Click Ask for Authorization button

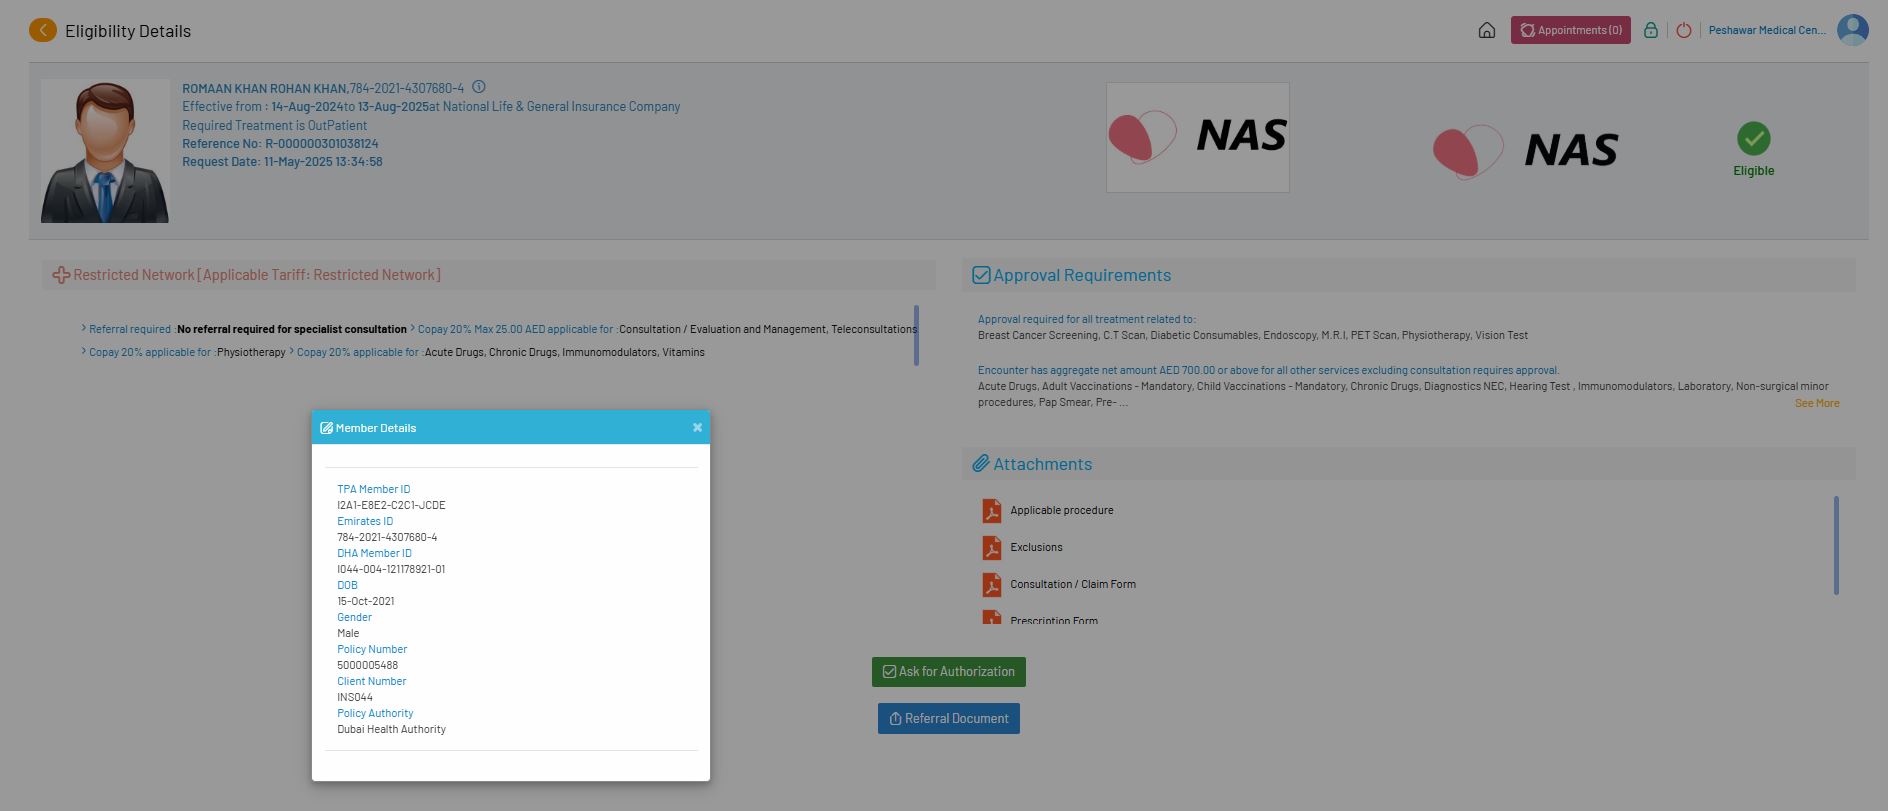(949, 672)
